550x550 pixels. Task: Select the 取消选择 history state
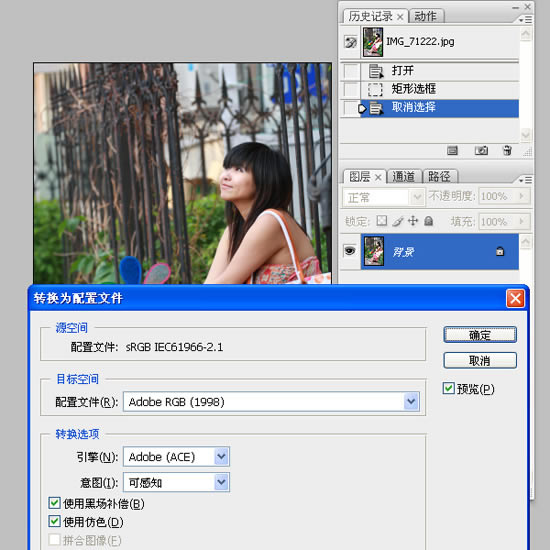click(x=440, y=108)
